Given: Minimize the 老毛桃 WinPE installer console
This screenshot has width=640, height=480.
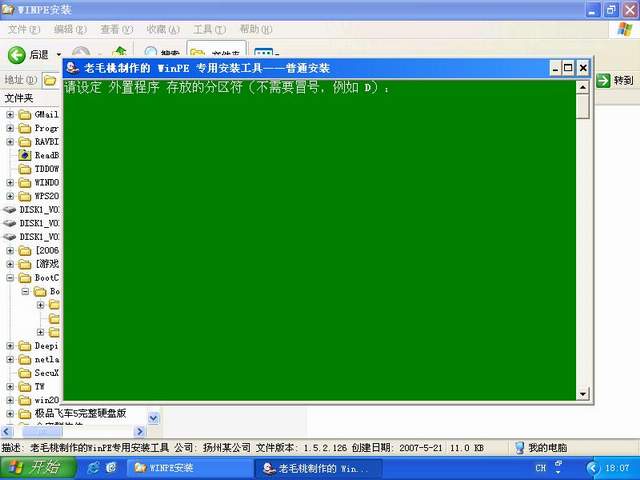Looking at the screenshot, I should [x=555, y=68].
